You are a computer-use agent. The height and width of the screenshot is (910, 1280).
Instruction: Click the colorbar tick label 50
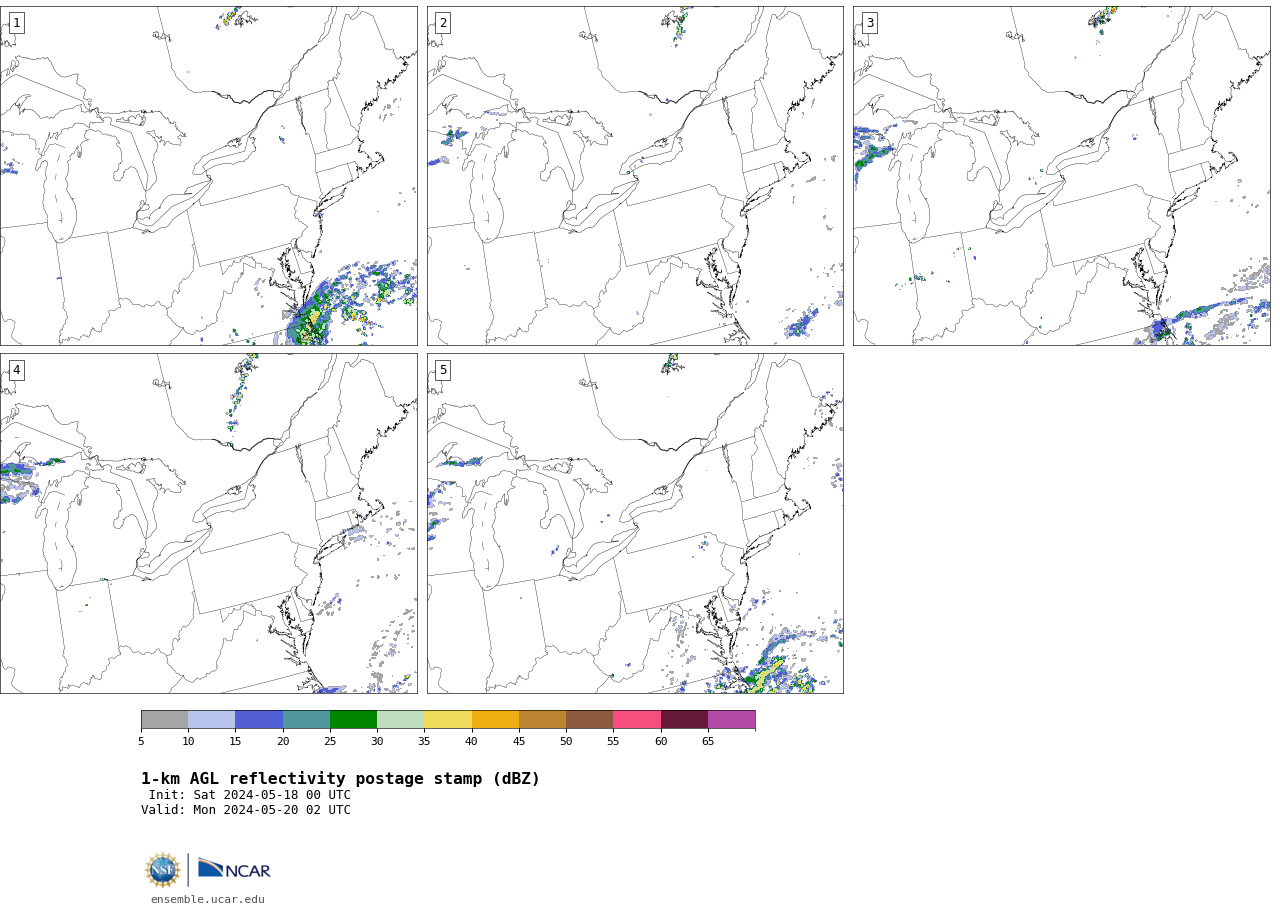tap(566, 741)
